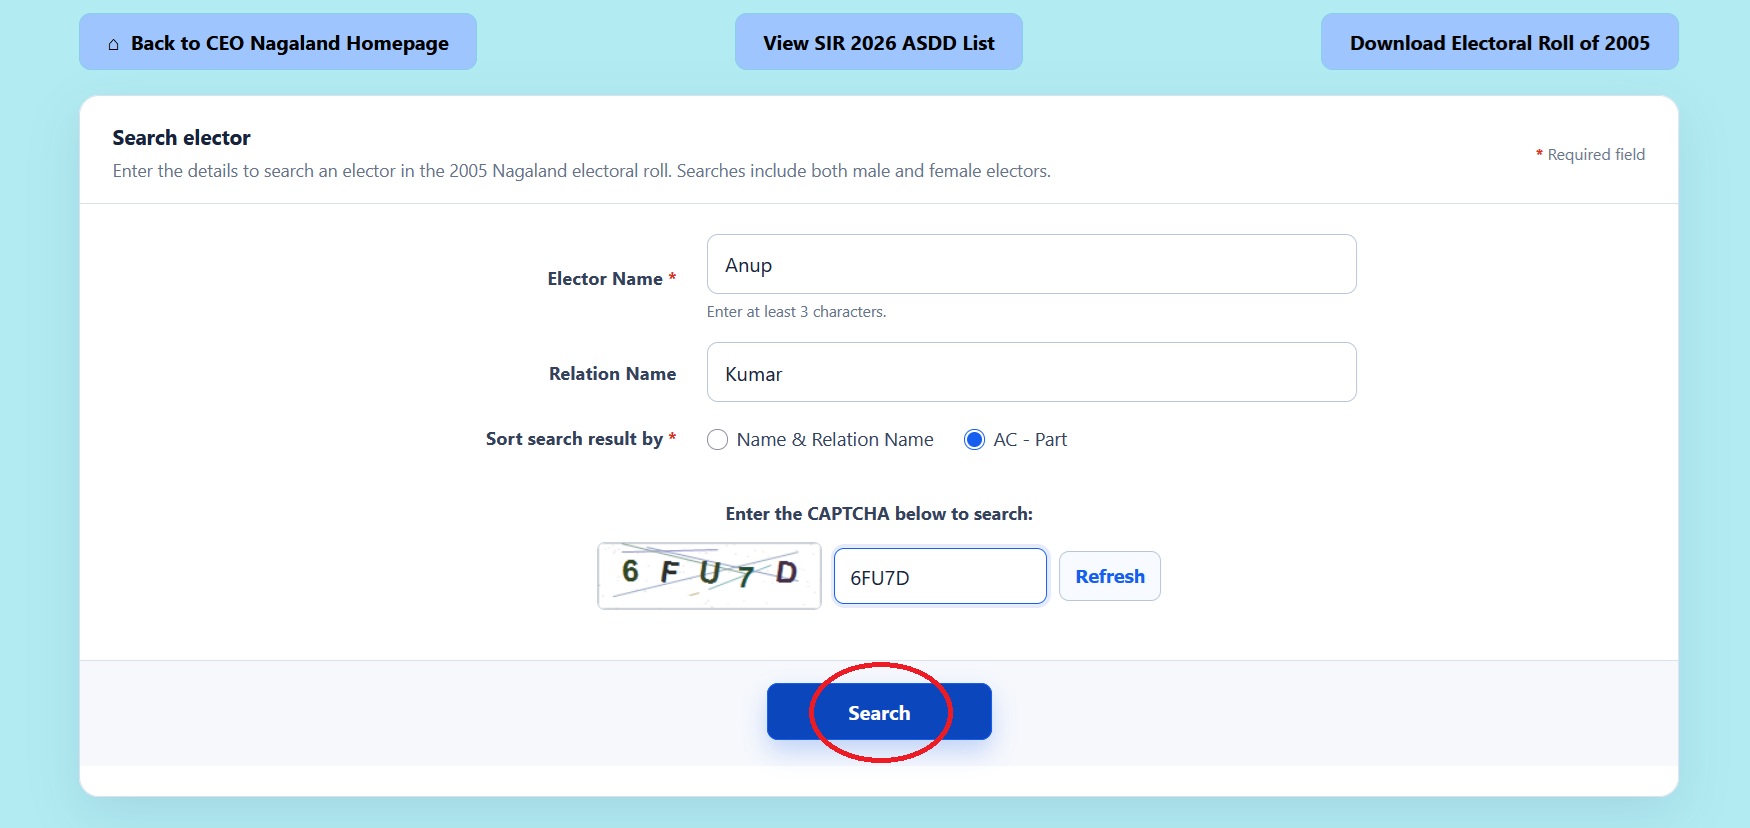Screen dimensions: 1750x828
Task: Download Electoral Roll of 2005
Action: (x=1499, y=42)
